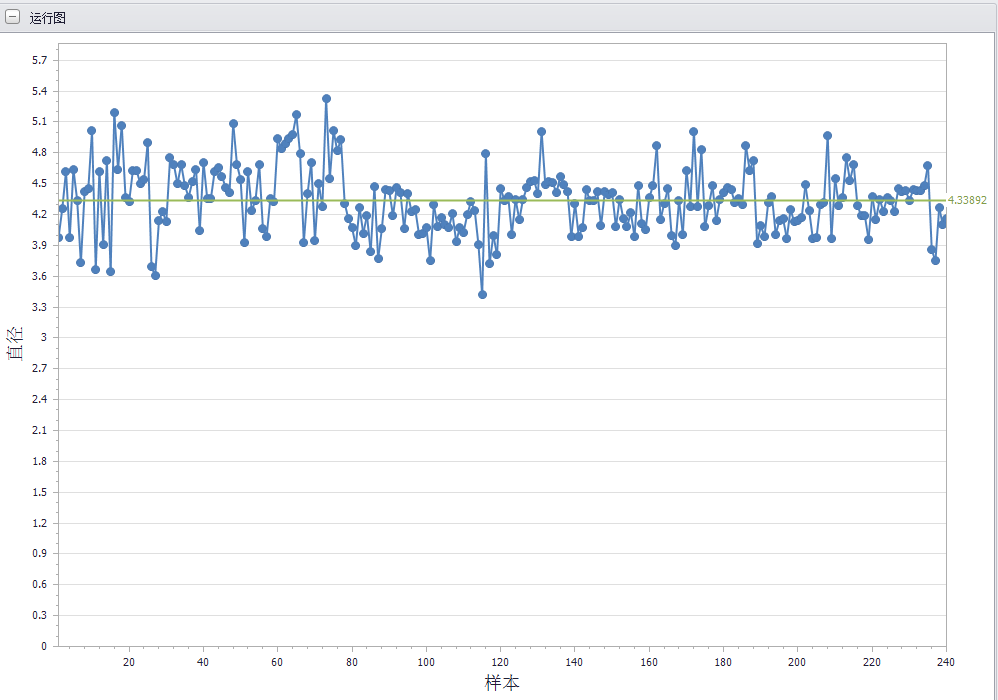
Task: Select the highest data point on the chart
Action: [326, 98]
